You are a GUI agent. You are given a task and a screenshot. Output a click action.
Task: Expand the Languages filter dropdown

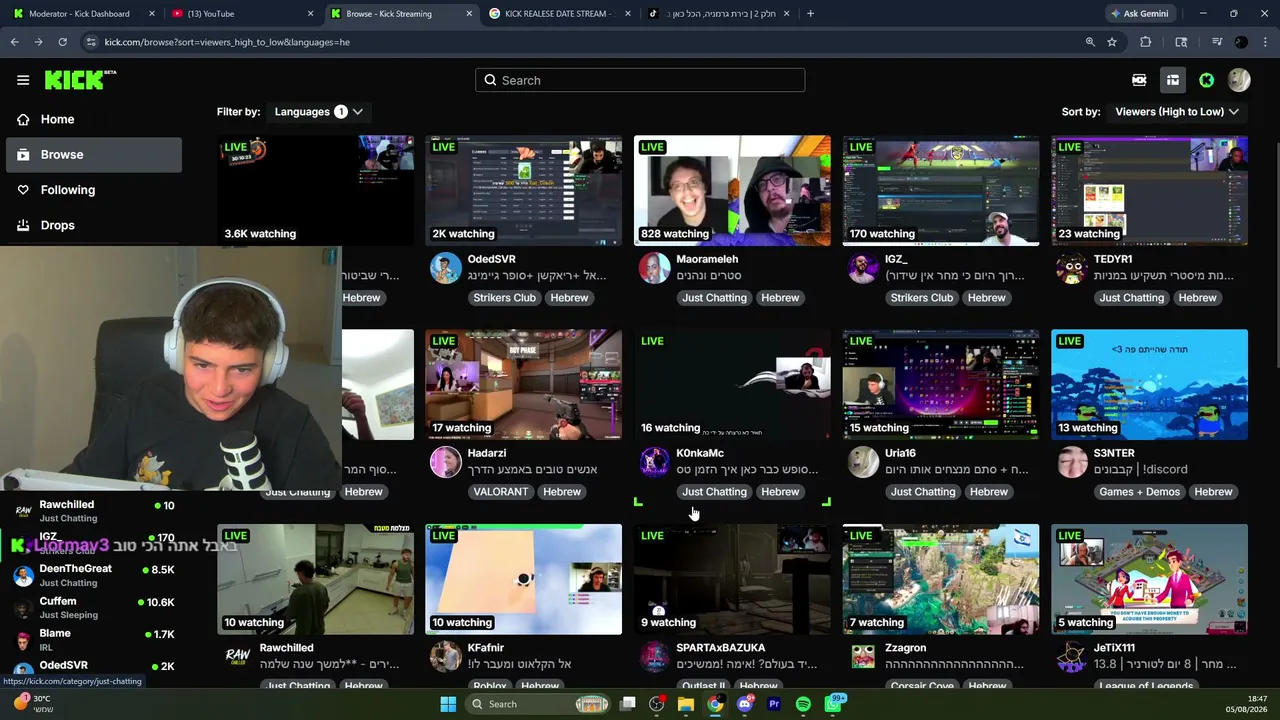(x=318, y=112)
